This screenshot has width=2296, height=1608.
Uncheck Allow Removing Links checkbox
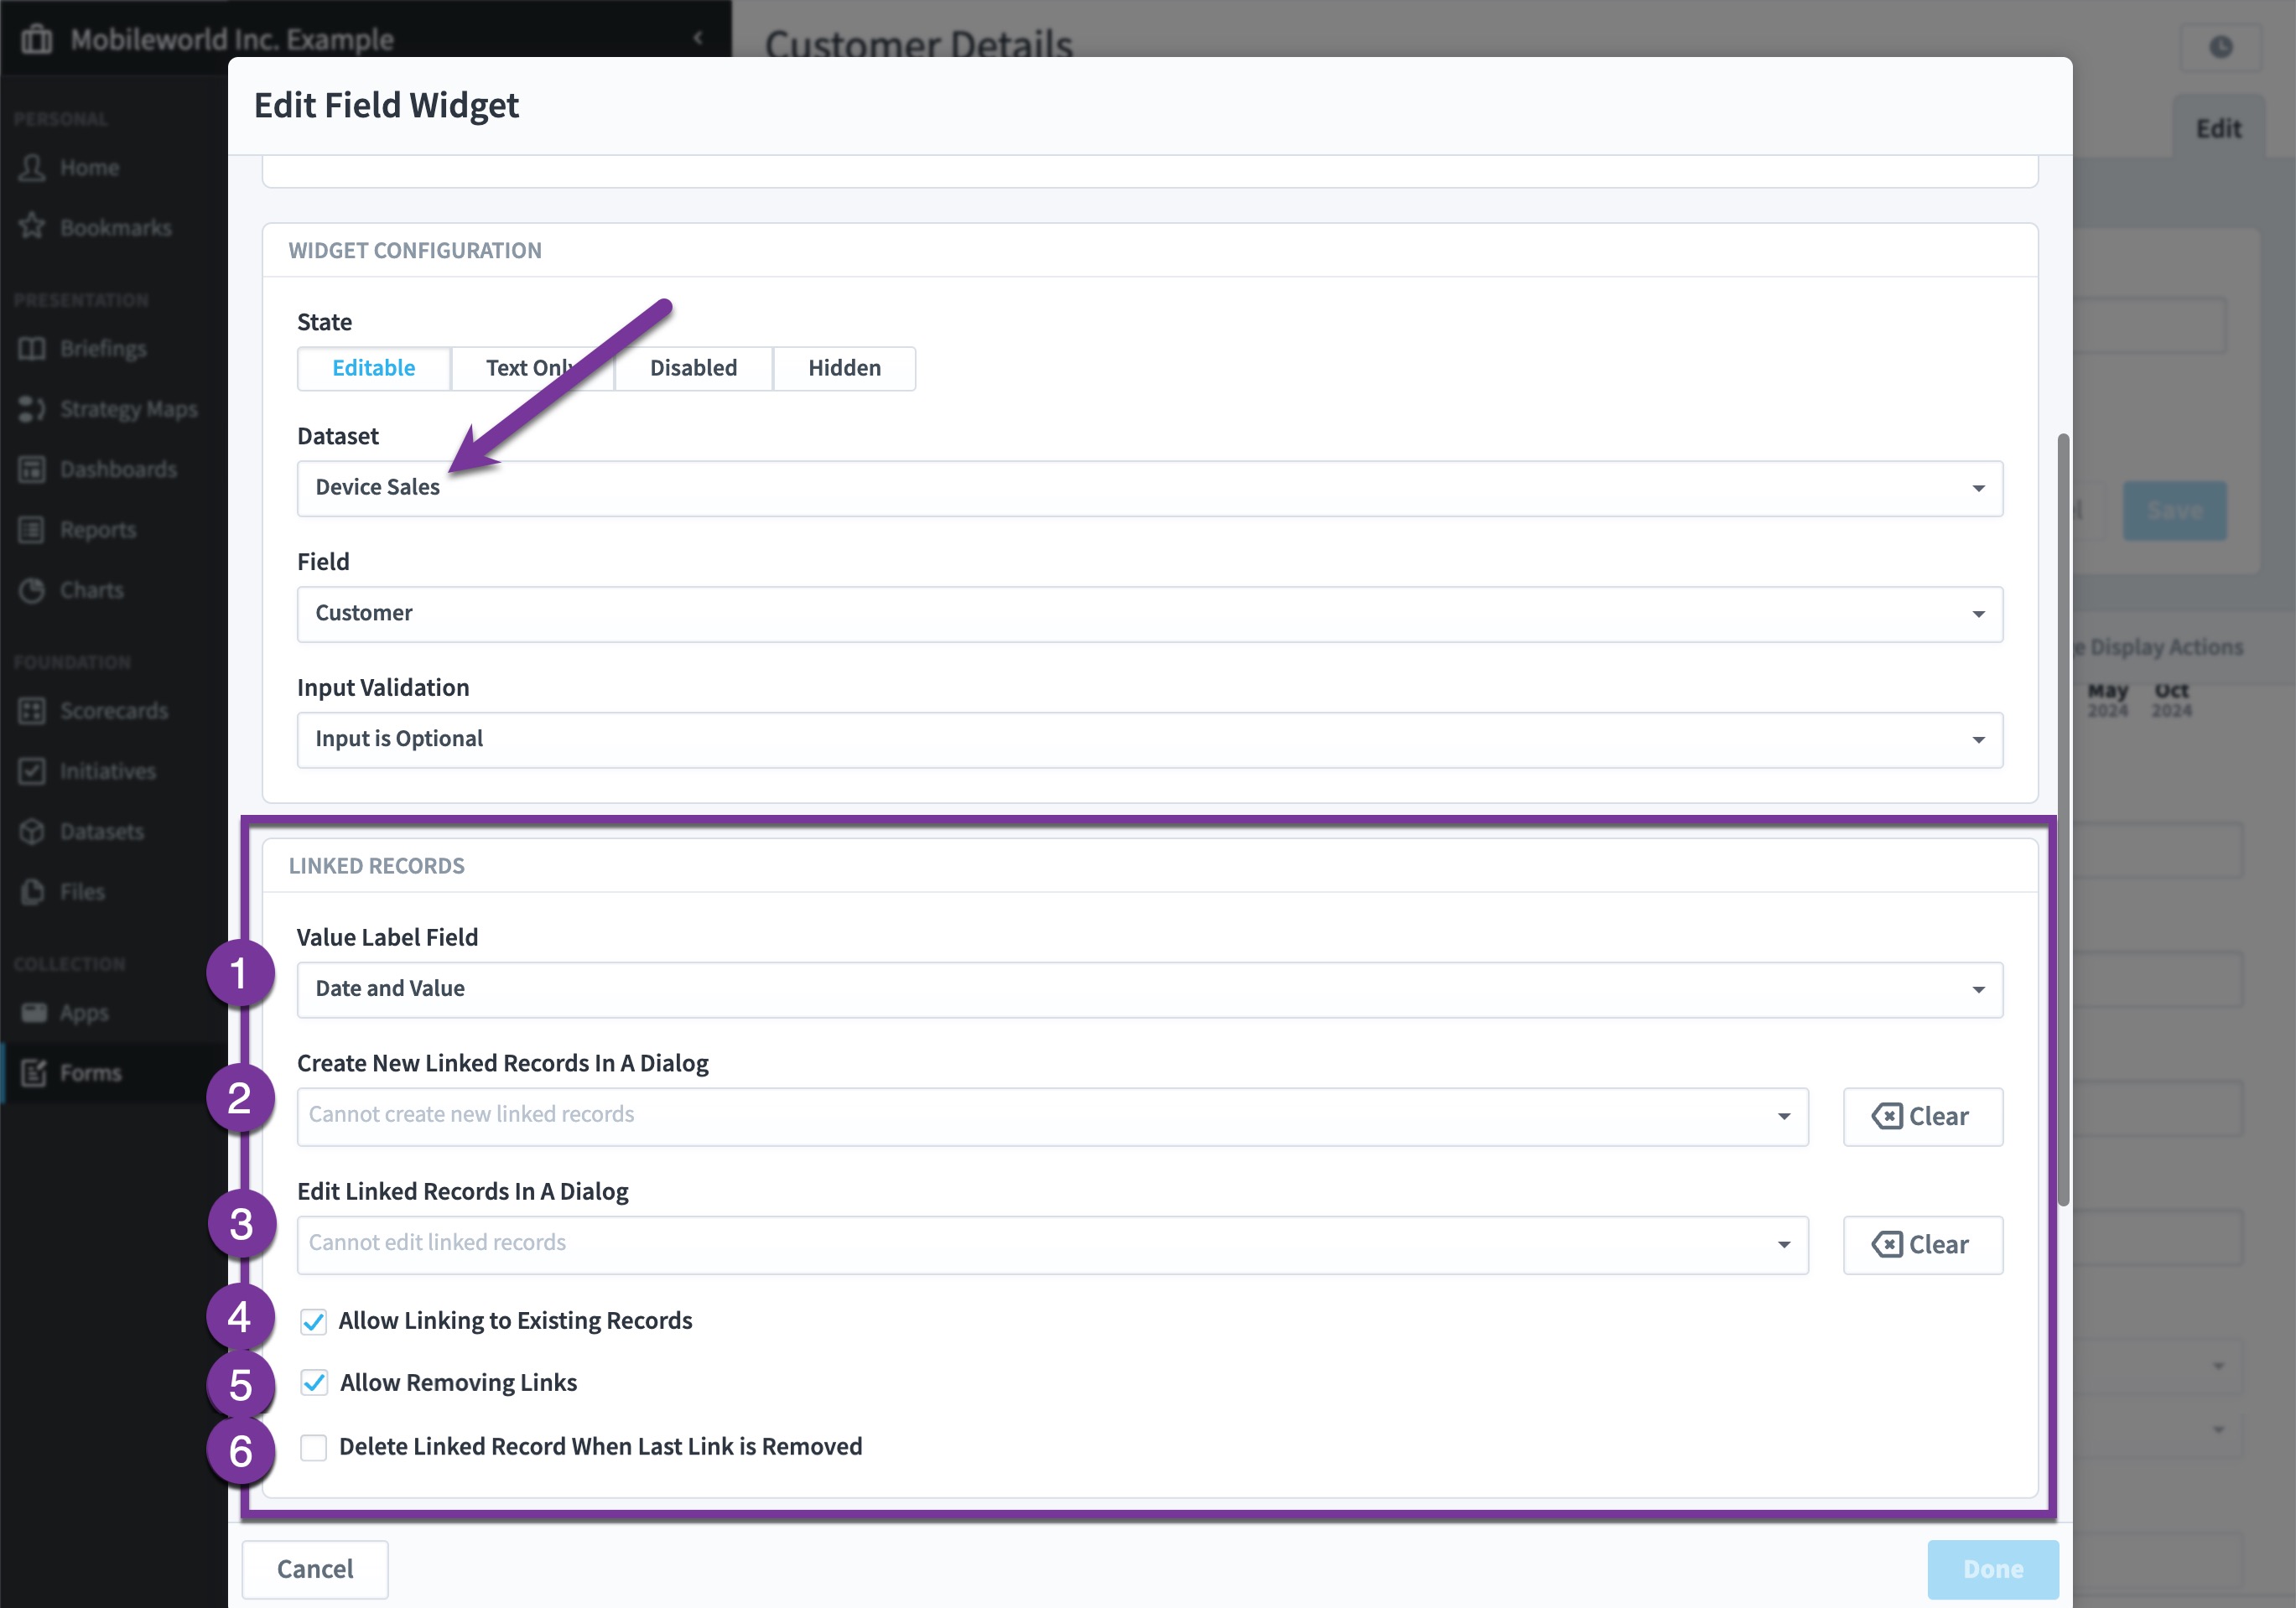[313, 1383]
